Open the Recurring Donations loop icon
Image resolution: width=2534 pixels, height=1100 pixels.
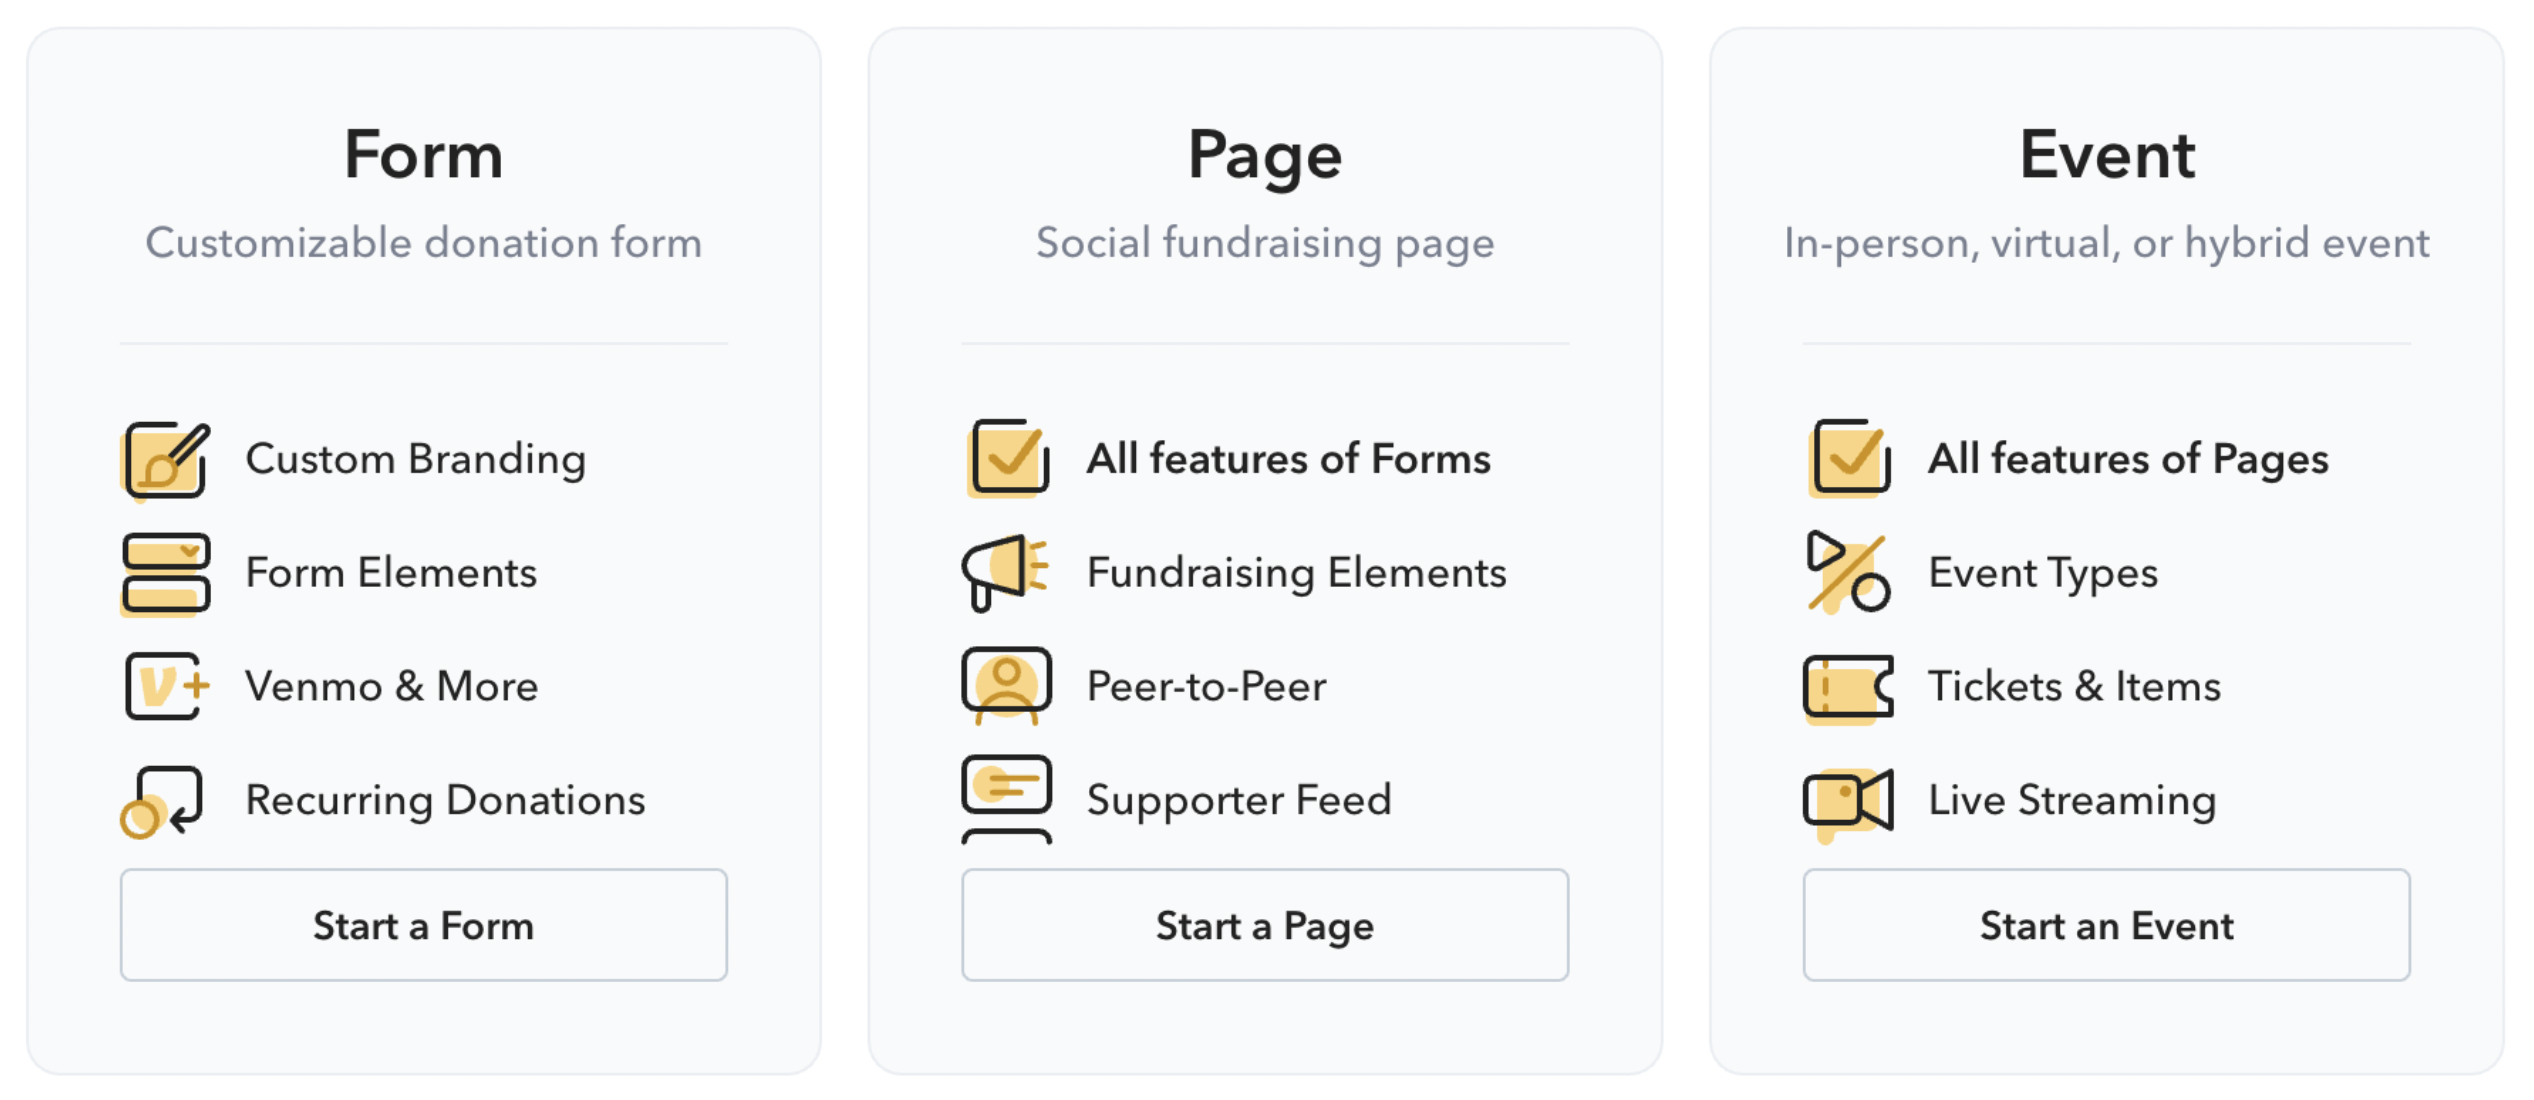pyautogui.click(x=163, y=801)
